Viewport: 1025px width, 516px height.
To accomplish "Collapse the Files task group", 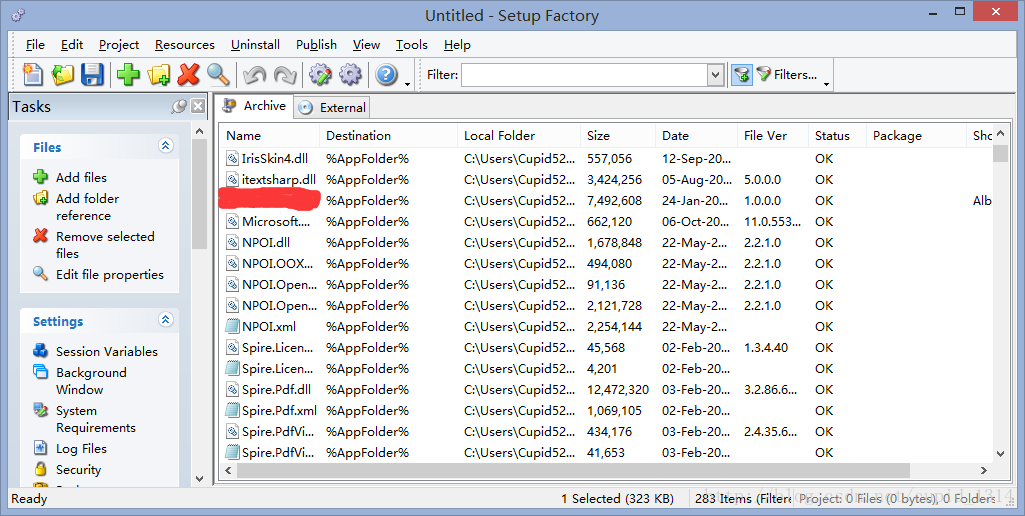I will coord(166,146).
